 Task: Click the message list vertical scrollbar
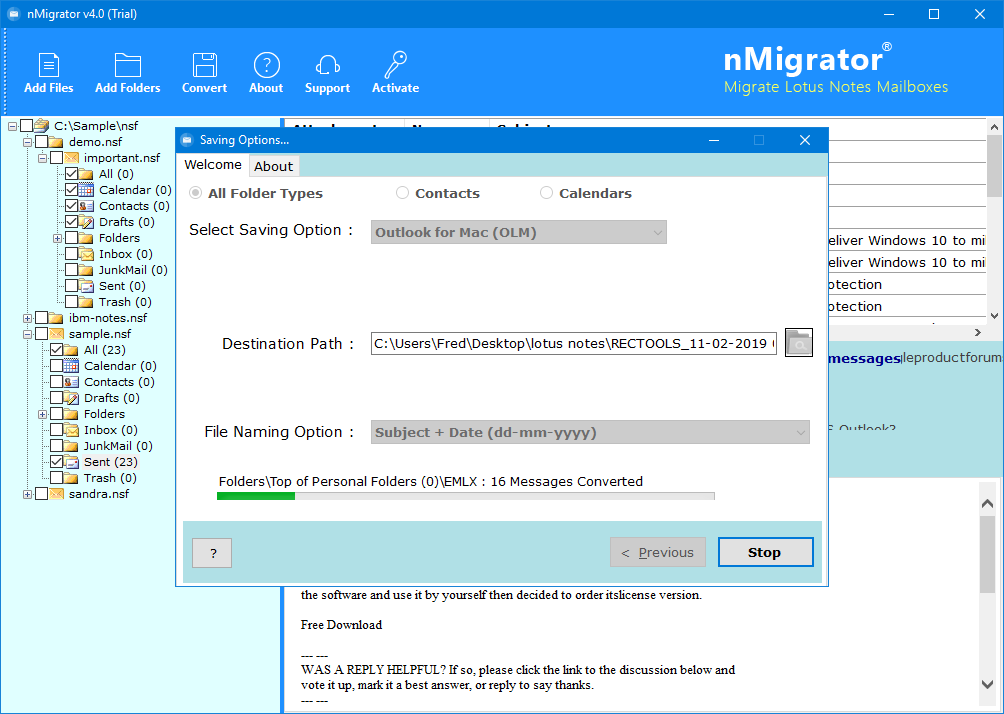tap(994, 221)
